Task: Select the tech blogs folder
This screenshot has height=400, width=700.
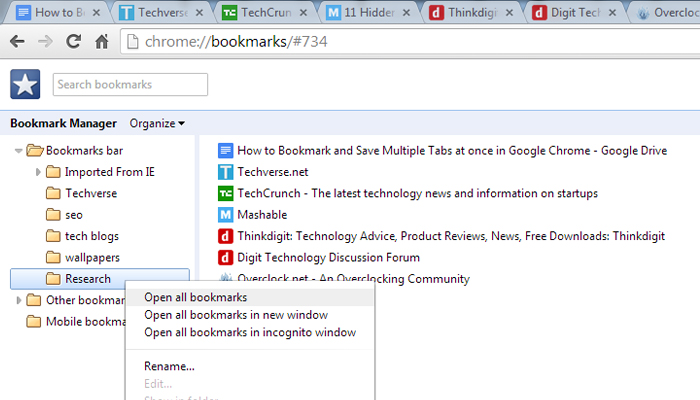Action: 92,236
